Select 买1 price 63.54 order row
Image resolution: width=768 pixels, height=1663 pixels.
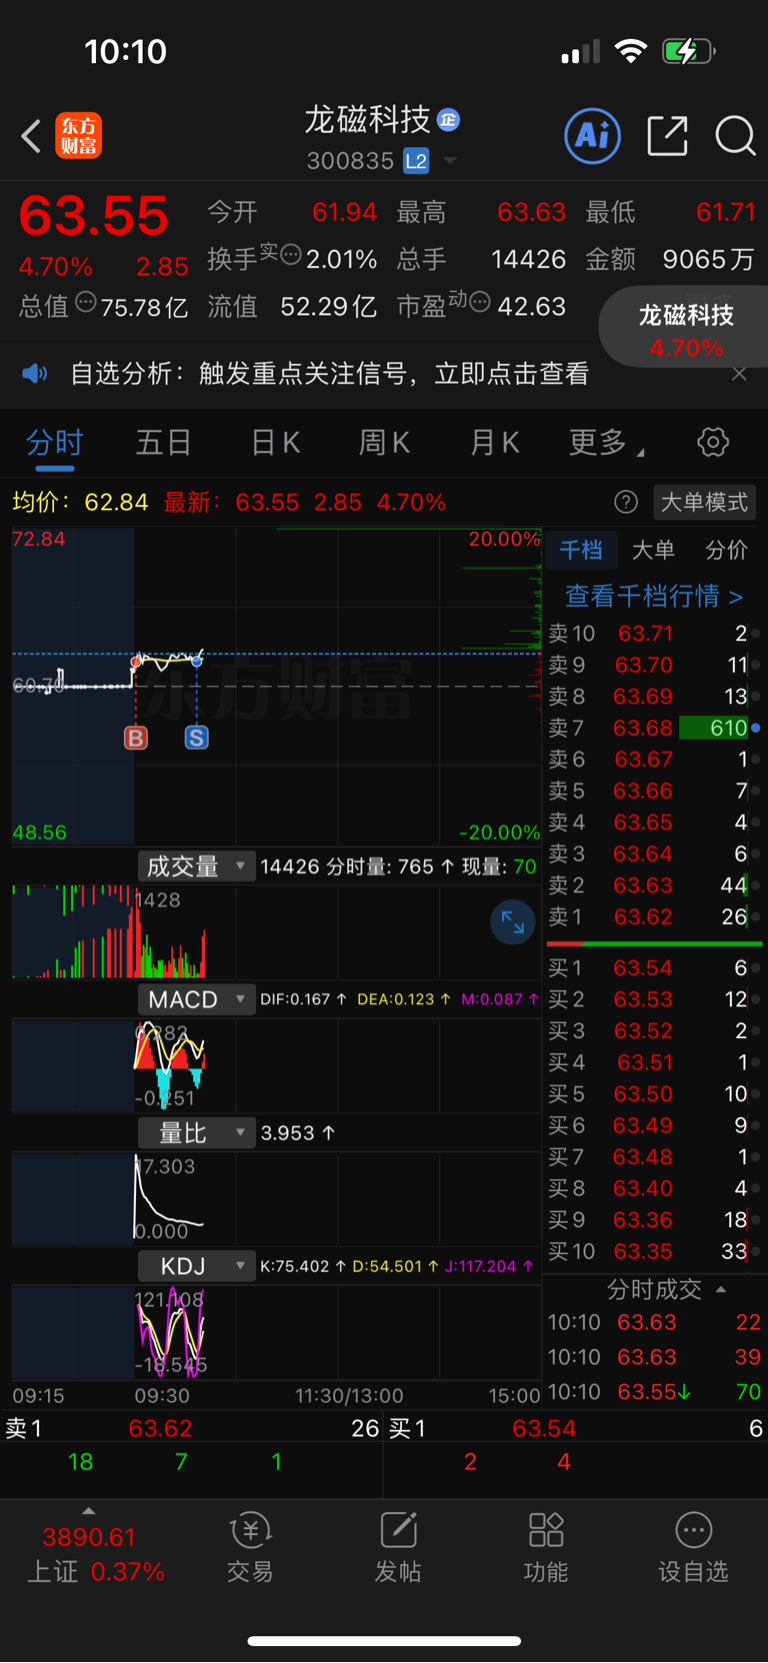654,968
